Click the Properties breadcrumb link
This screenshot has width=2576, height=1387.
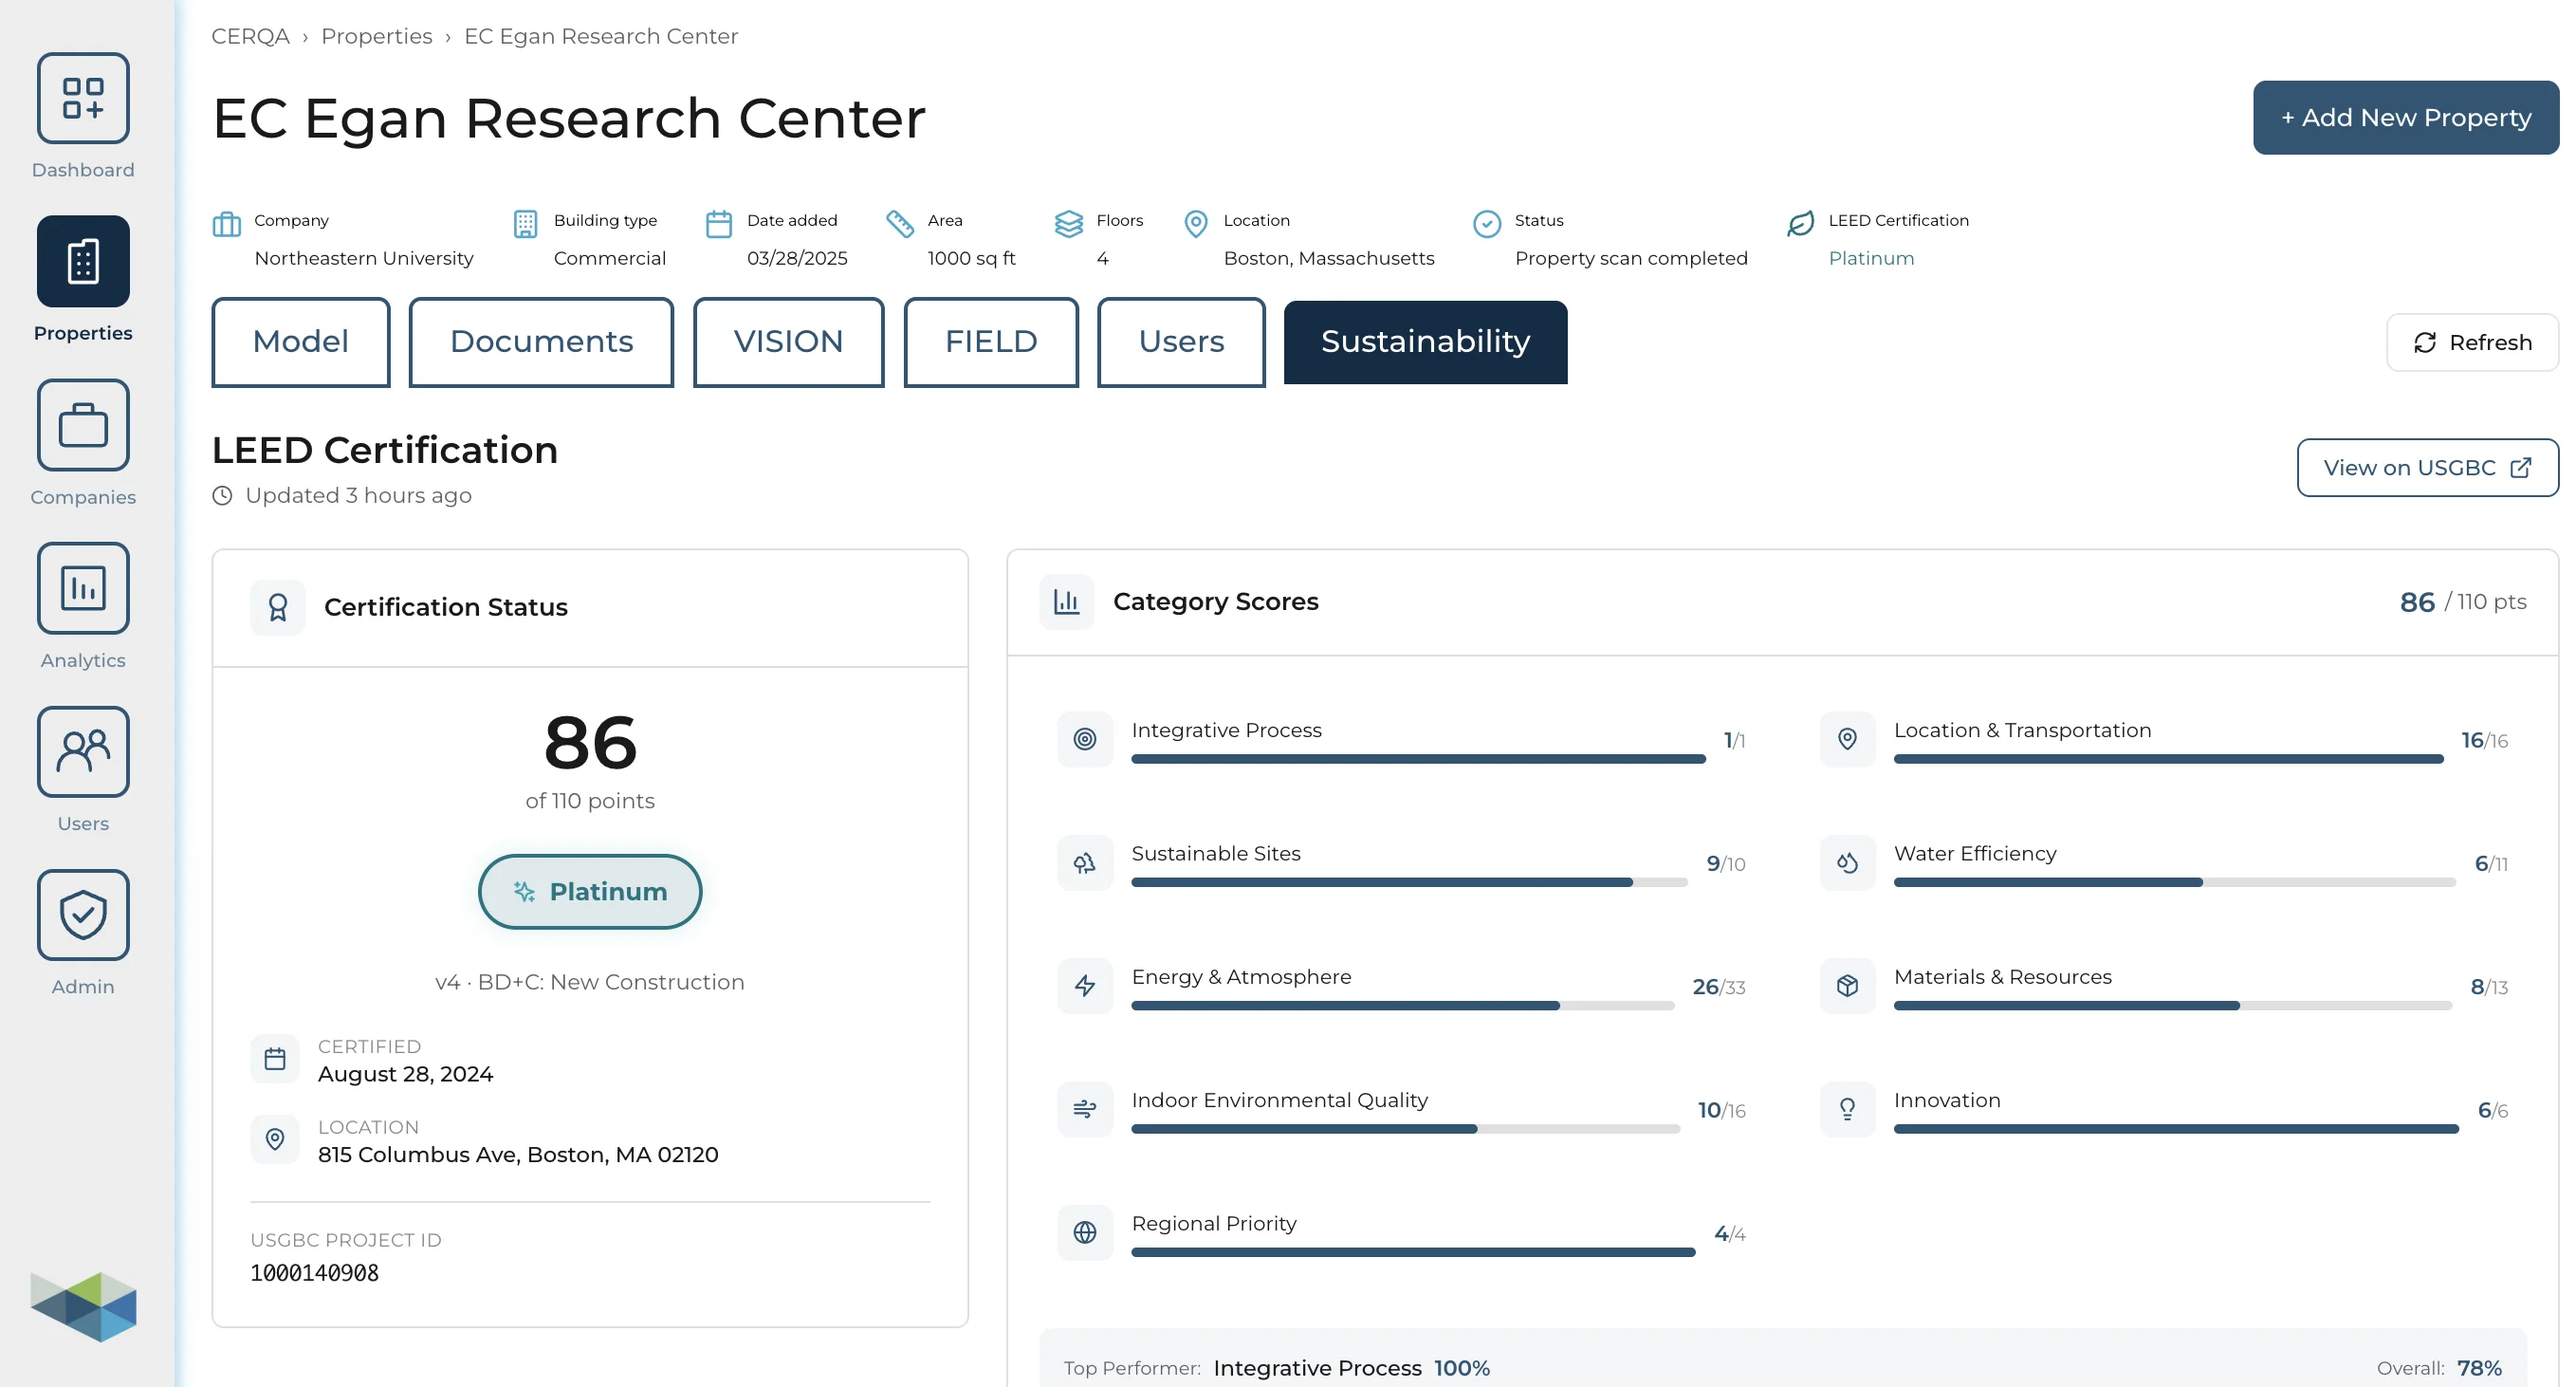(376, 36)
